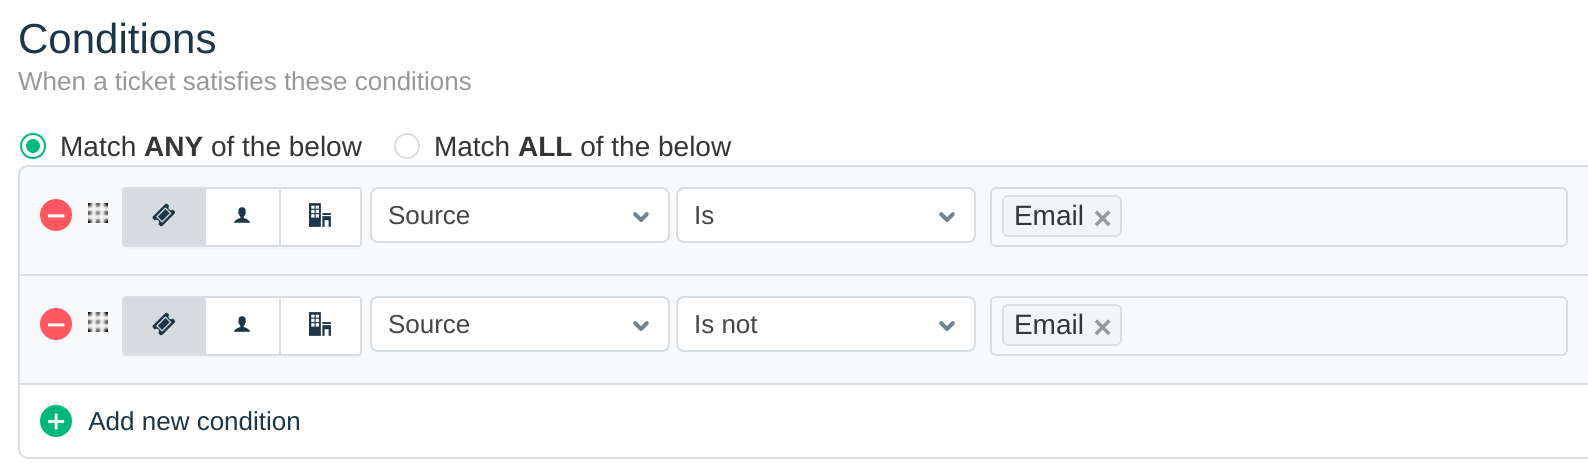Screen dimensions: 1588x474
Task: Grab the drag handle of first condition
Action: point(98,213)
